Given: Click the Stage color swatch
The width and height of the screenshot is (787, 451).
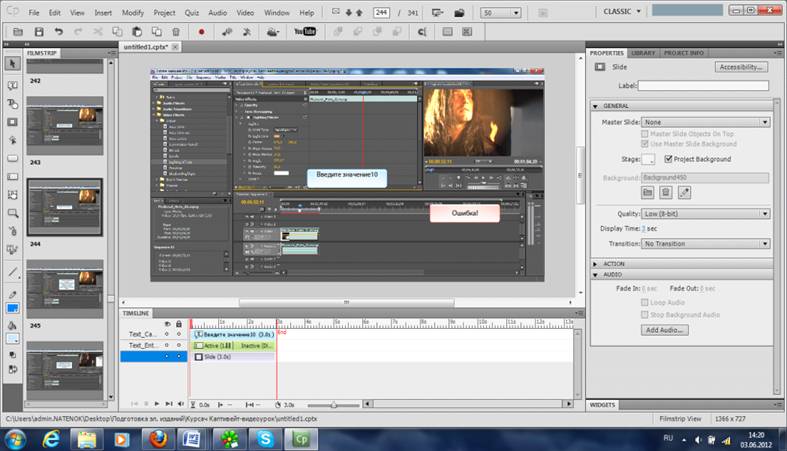Looking at the screenshot, I should pos(648,159).
